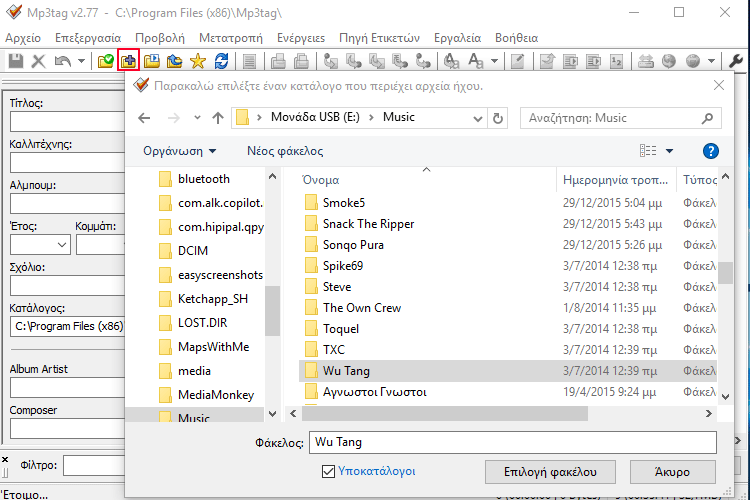The height and width of the screenshot is (500, 750).
Task: Click the Τίτλος input field
Action: tap(67, 122)
